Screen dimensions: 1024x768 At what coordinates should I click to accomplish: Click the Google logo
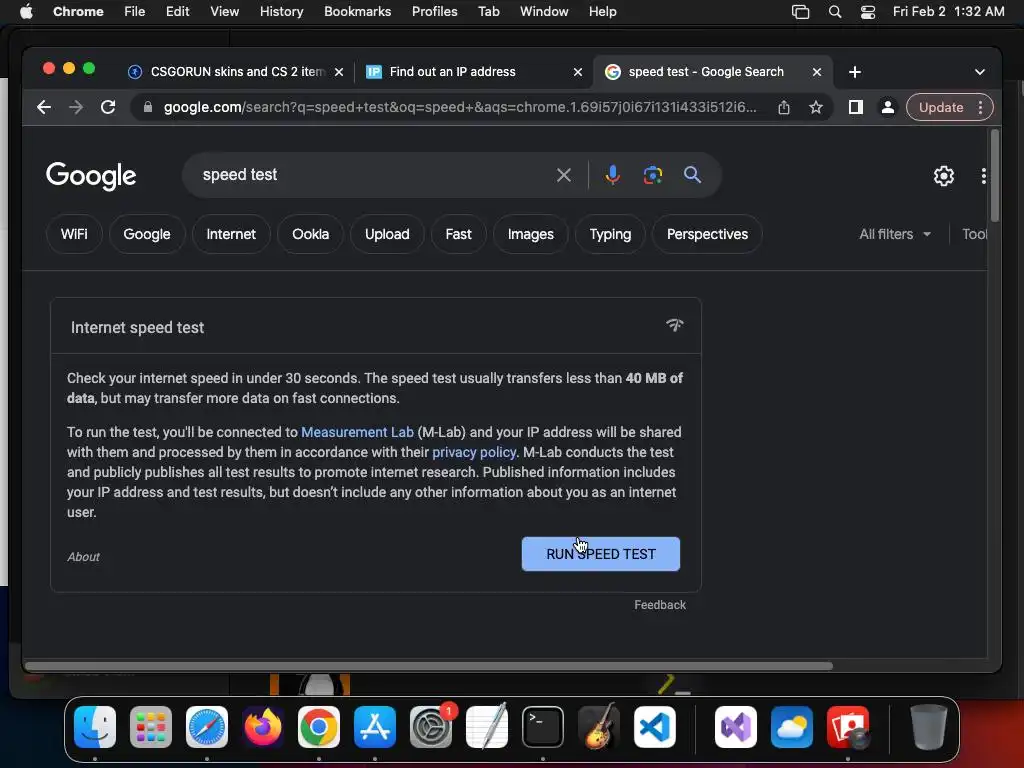click(91, 176)
